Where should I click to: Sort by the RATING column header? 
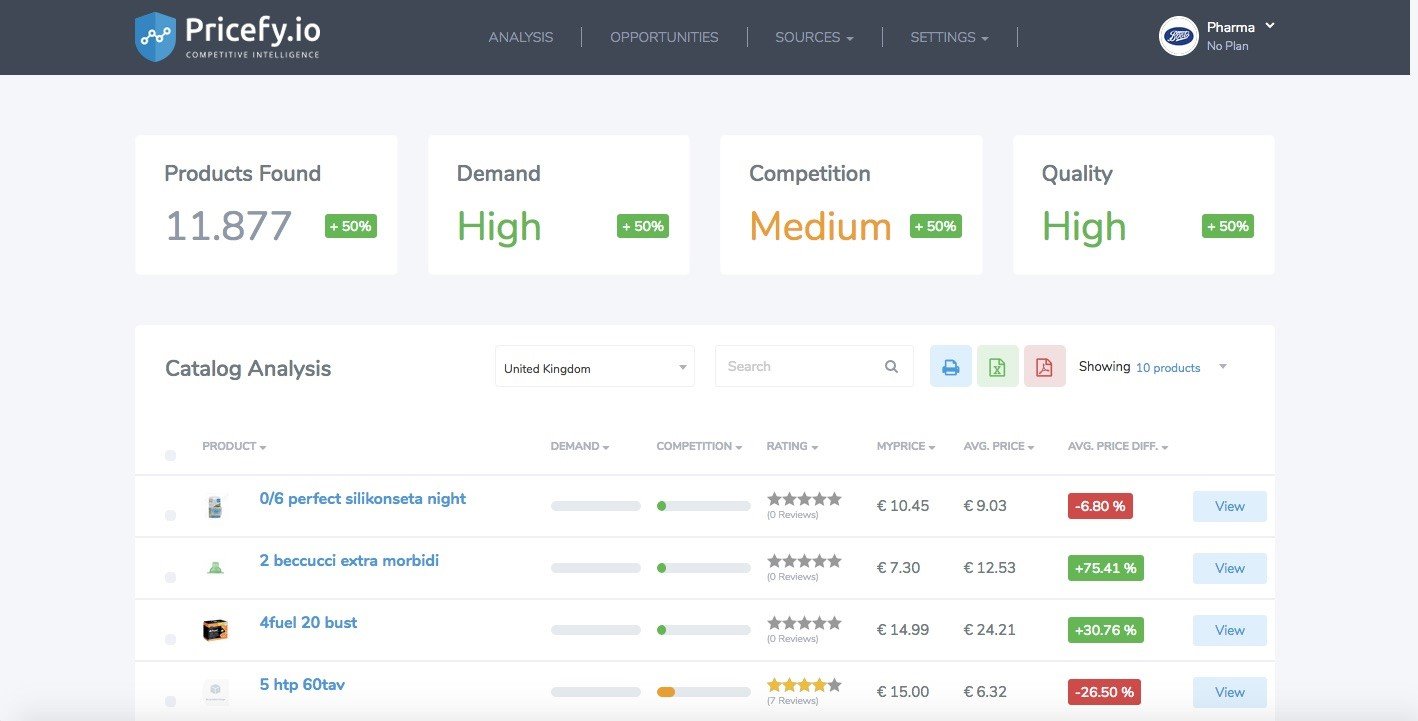point(792,446)
